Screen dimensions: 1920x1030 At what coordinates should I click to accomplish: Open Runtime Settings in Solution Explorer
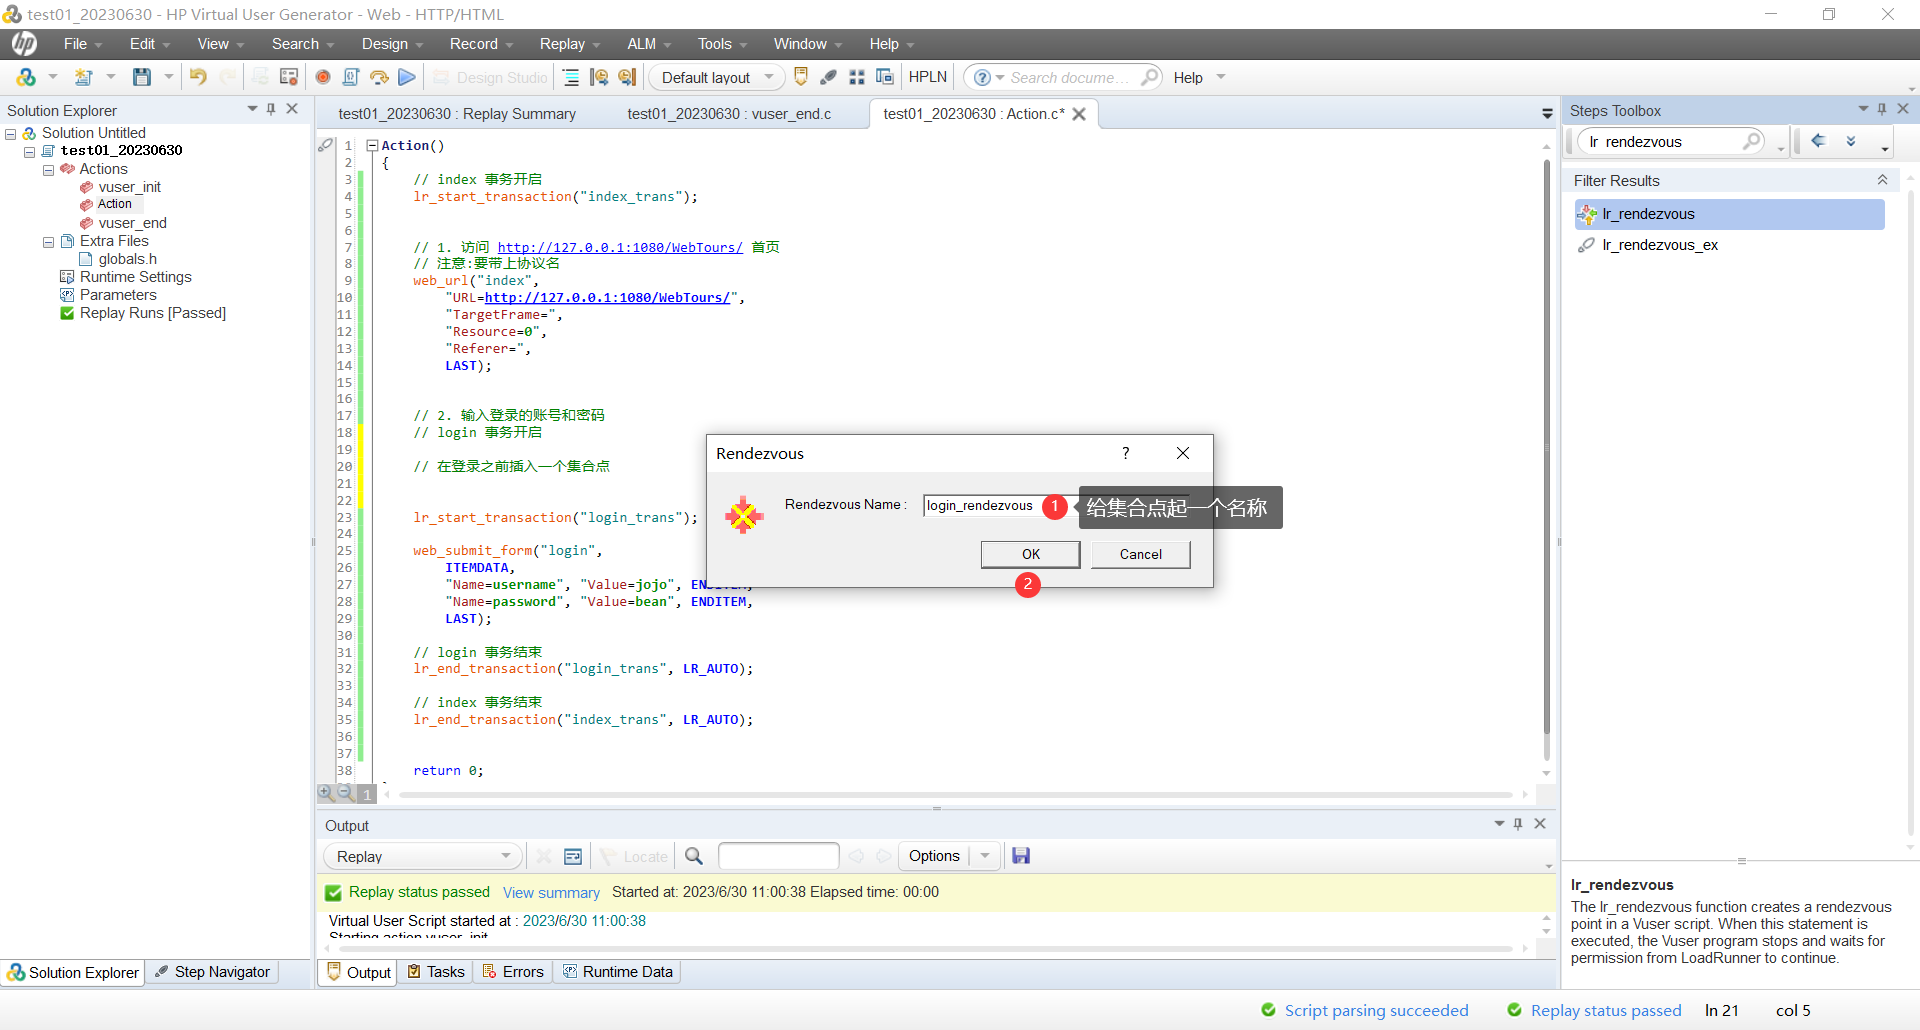135,277
